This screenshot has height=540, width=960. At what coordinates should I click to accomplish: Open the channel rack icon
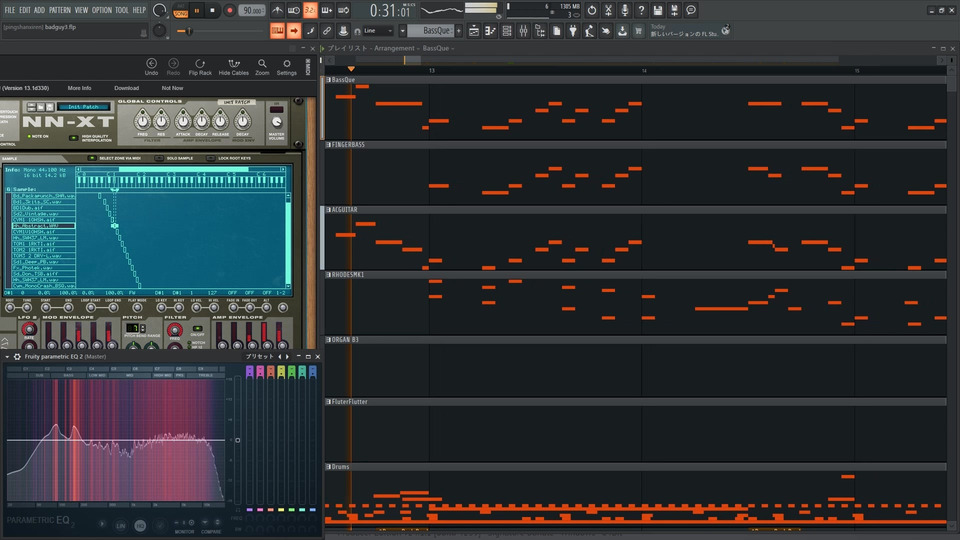tap(507, 31)
